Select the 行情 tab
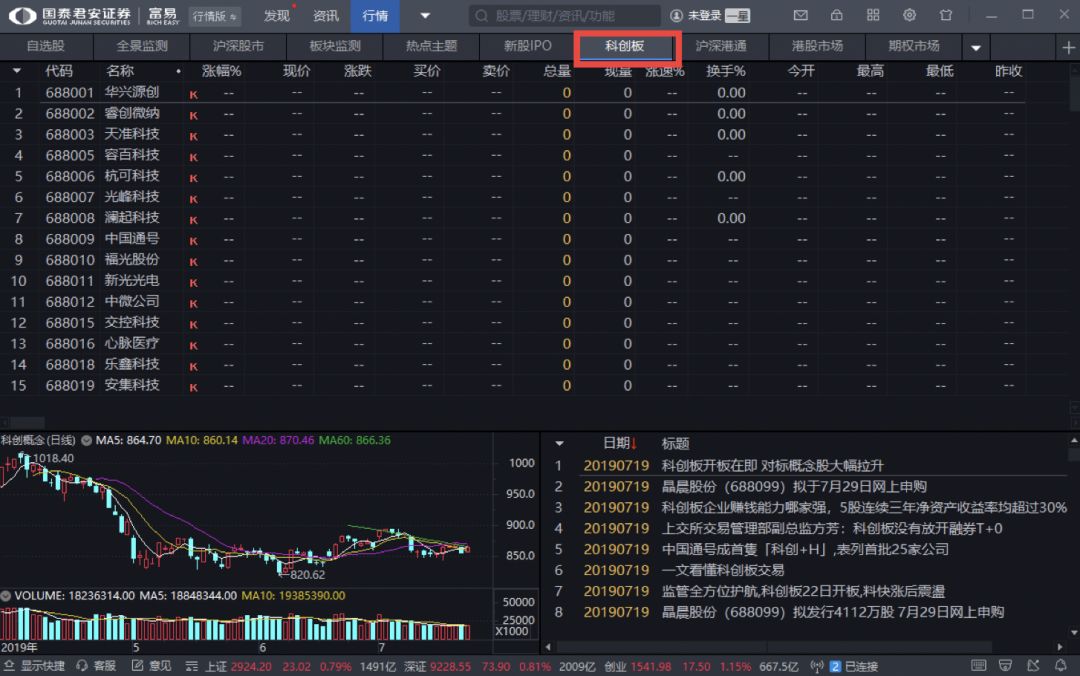The width and height of the screenshot is (1080, 676). pyautogui.click(x=375, y=16)
